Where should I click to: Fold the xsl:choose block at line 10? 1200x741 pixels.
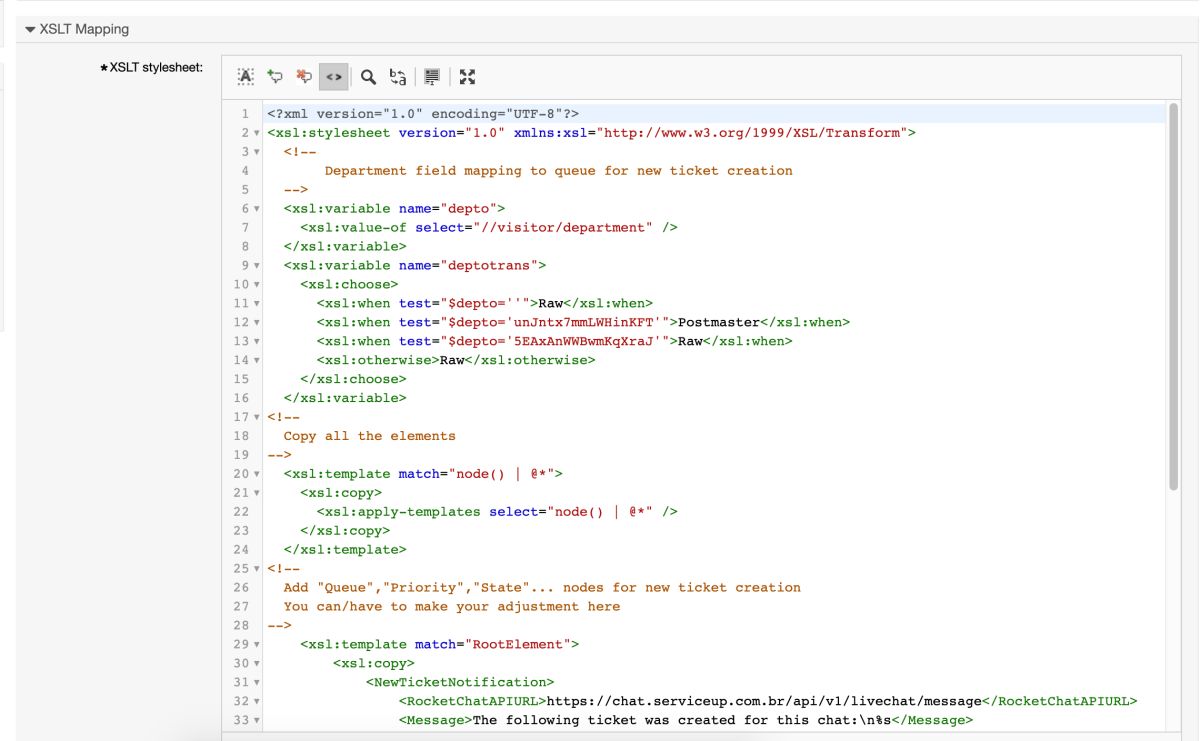pyautogui.click(x=256, y=285)
